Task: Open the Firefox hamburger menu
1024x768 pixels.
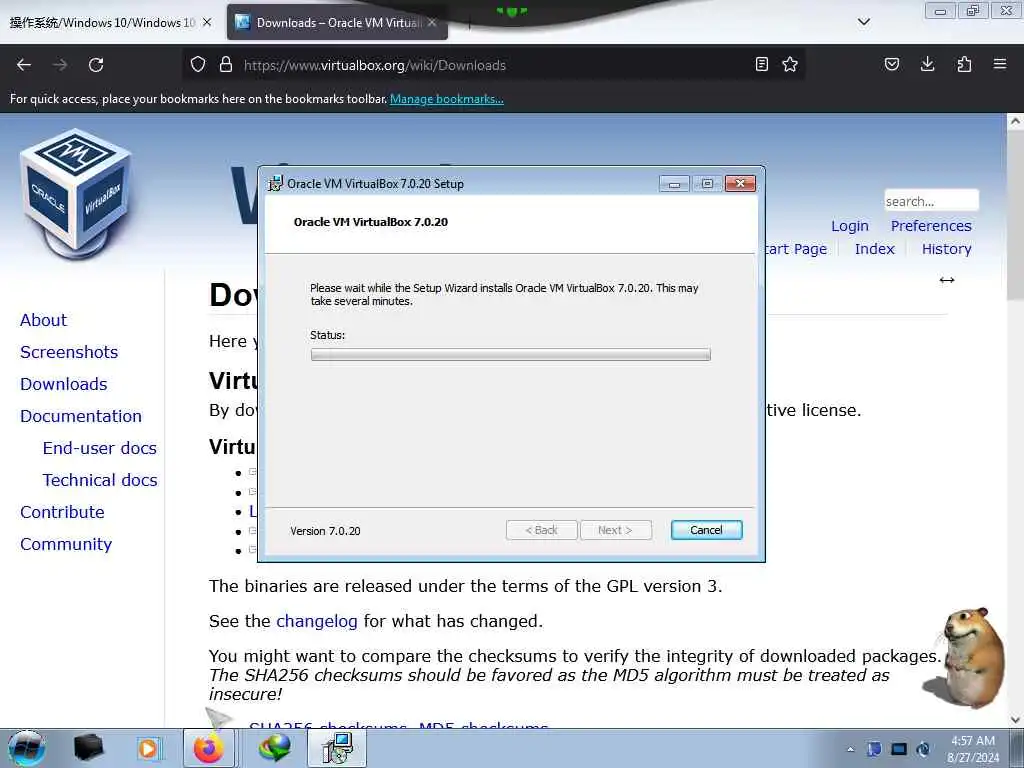Action: (x=1000, y=64)
